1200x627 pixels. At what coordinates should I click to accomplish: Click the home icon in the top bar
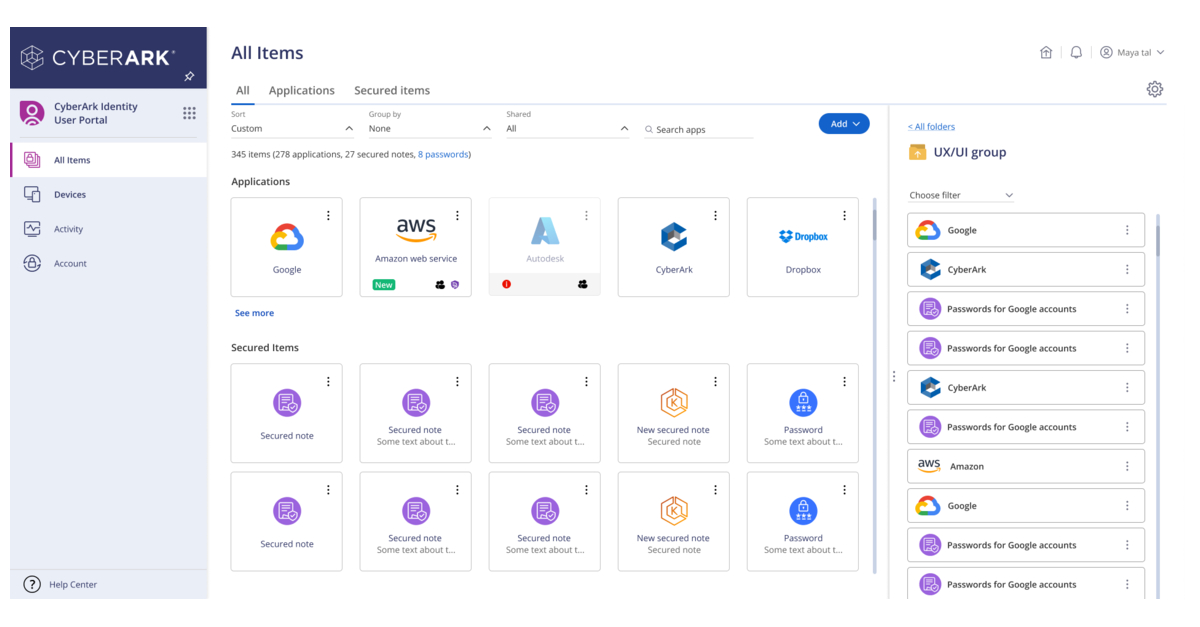point(1046,53)
